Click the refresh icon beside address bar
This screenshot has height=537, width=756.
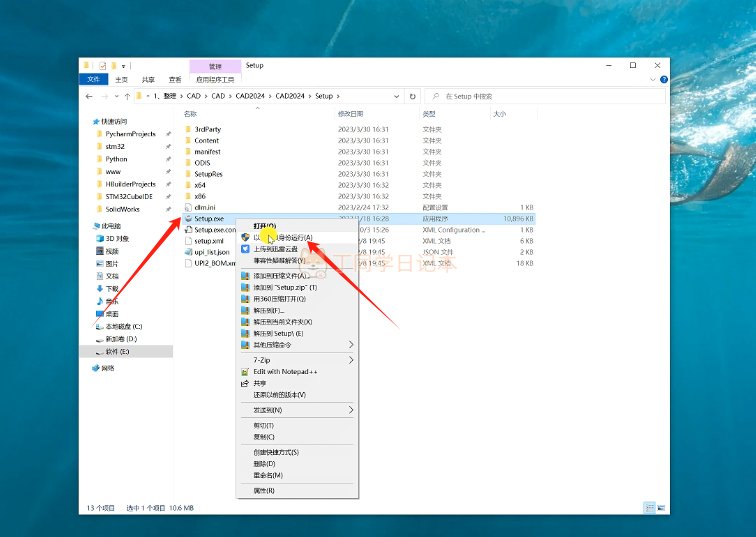[x=412, y=96]
